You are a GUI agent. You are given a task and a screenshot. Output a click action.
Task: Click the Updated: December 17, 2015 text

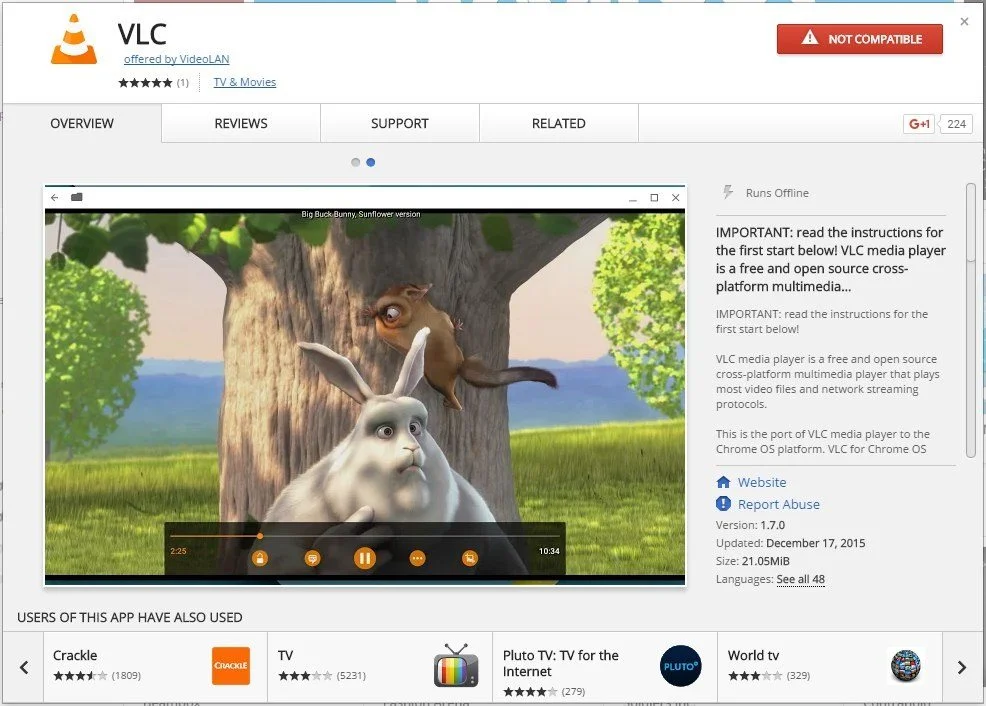click(790, 543)
